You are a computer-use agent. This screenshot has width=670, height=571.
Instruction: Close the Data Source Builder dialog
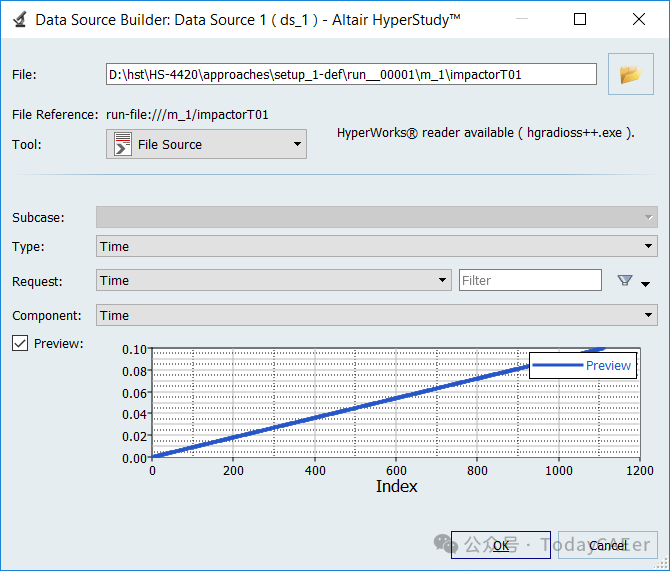639,19
